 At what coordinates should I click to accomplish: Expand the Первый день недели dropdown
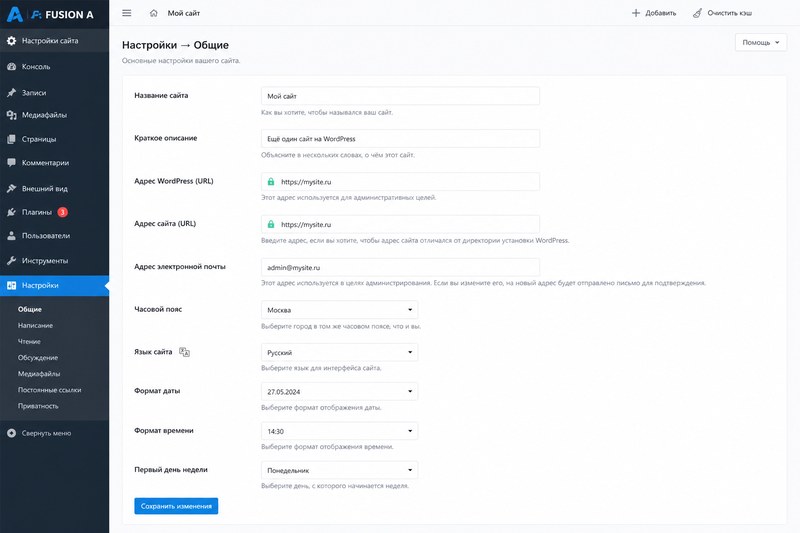339,470
